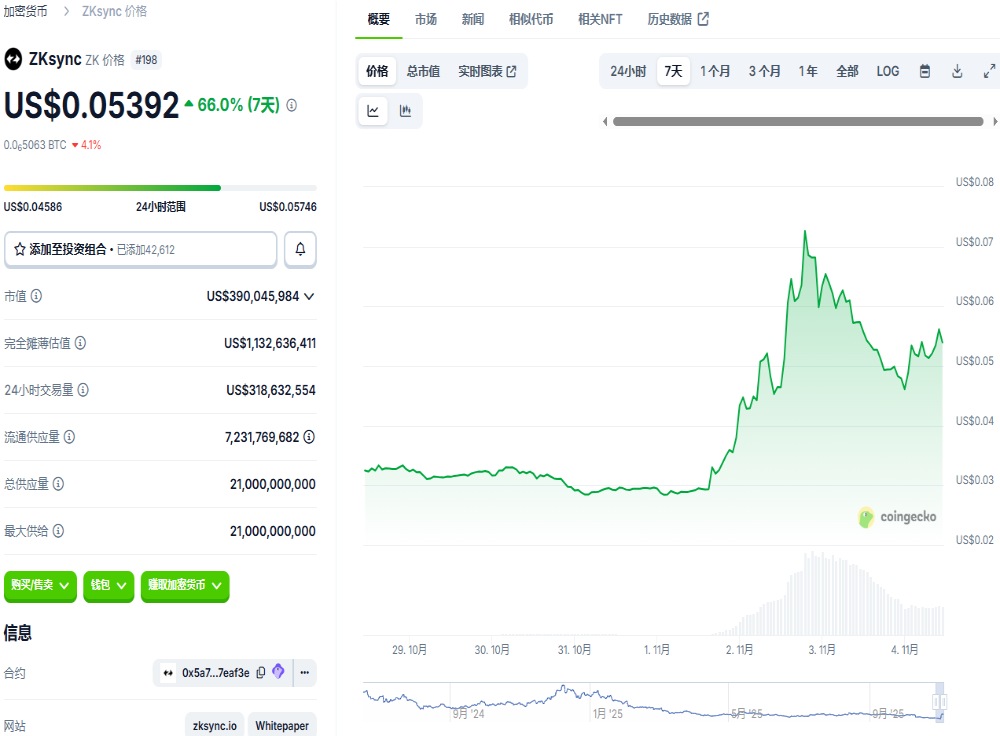Switch to the candlestick chart icon

point(405,111)
